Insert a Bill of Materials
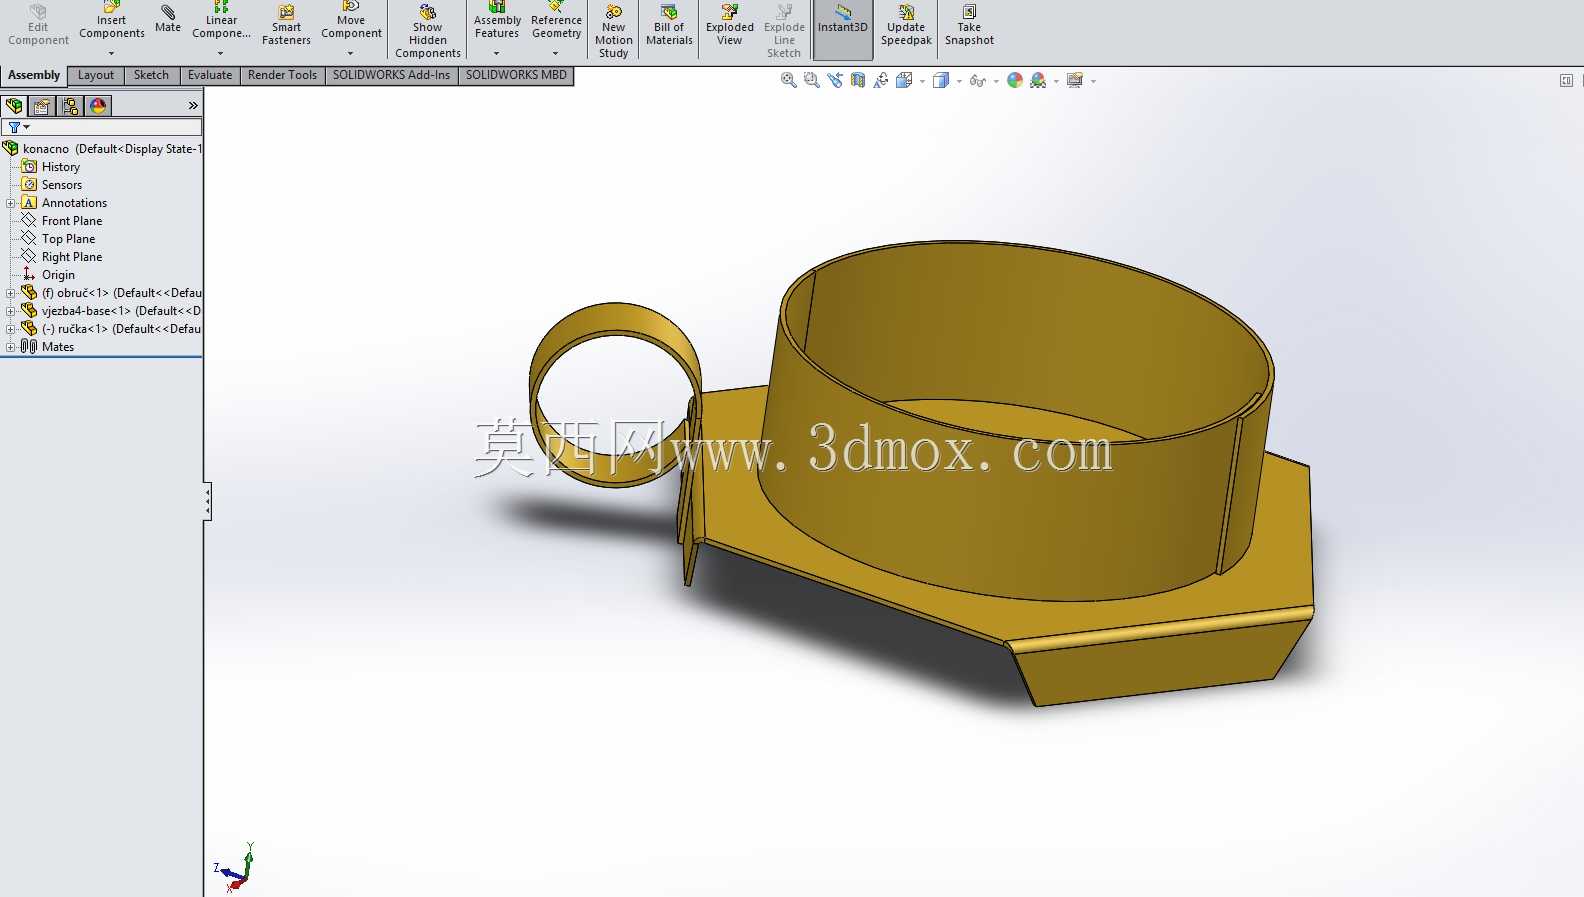The height and width of the screenshot is (897, 1584). (669, 25)
